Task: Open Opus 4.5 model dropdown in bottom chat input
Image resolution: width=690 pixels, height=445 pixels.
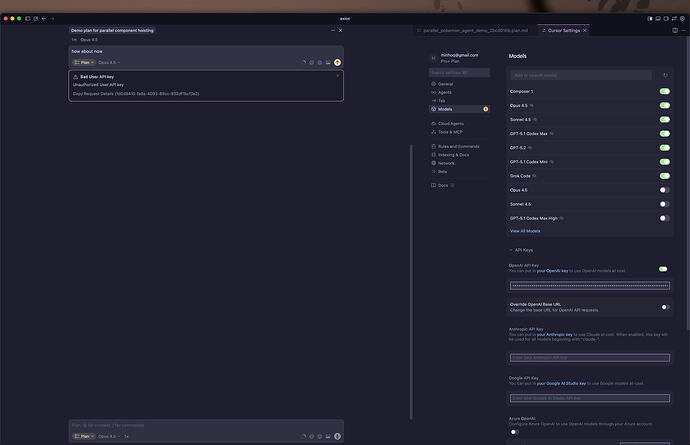Action: [109, 436]
